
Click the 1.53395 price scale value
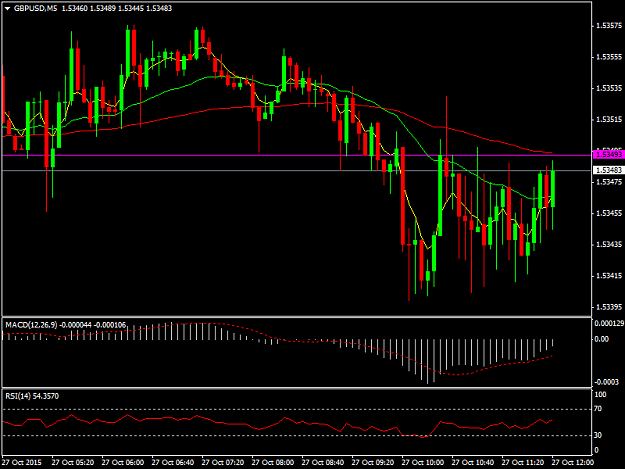pos(609,307)
